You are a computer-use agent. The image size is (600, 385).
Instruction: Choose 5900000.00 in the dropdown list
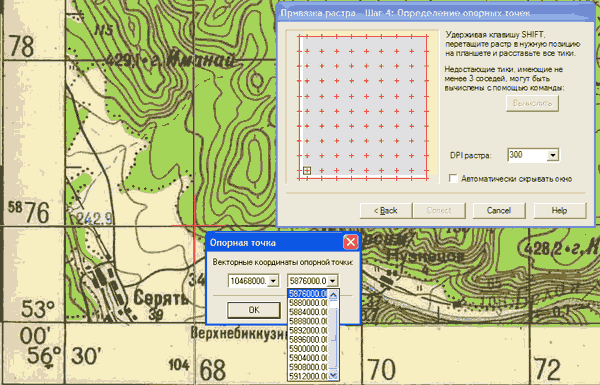click(x=308, y=349)
